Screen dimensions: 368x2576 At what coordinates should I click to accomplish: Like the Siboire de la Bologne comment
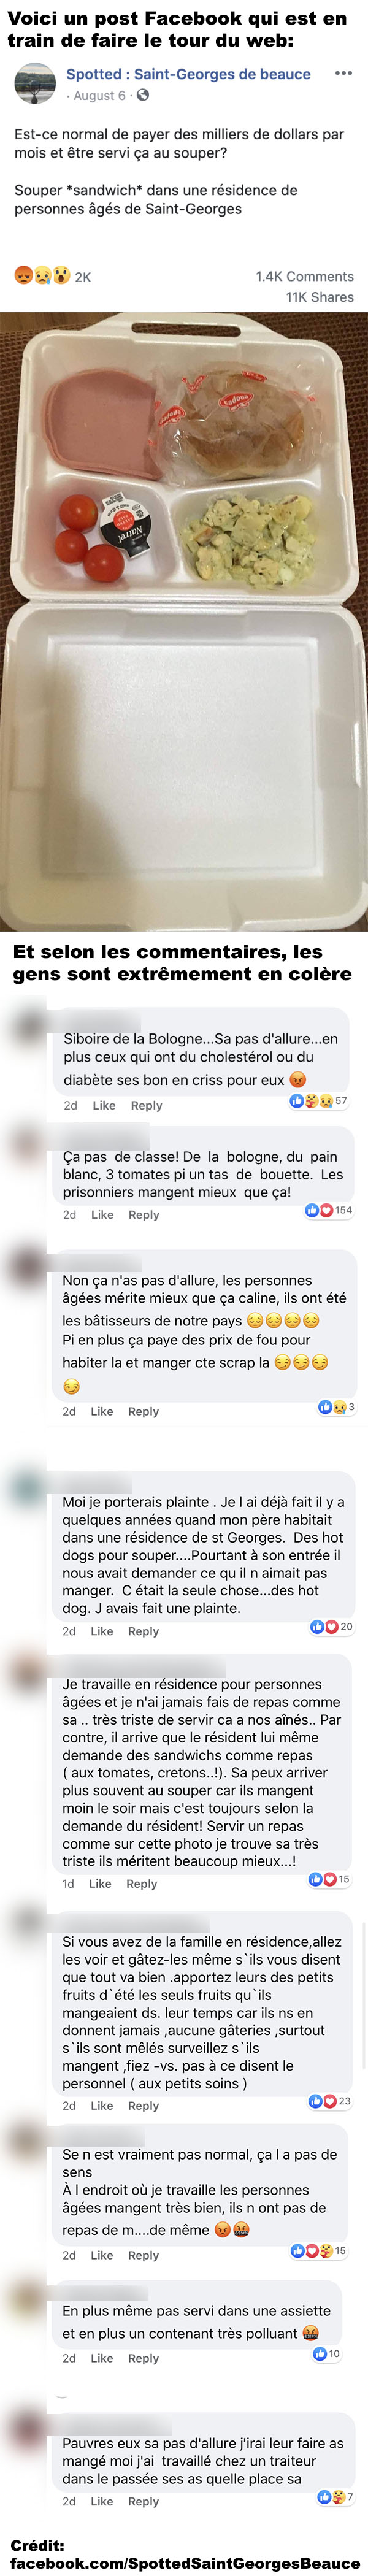tap(104, 1105)
